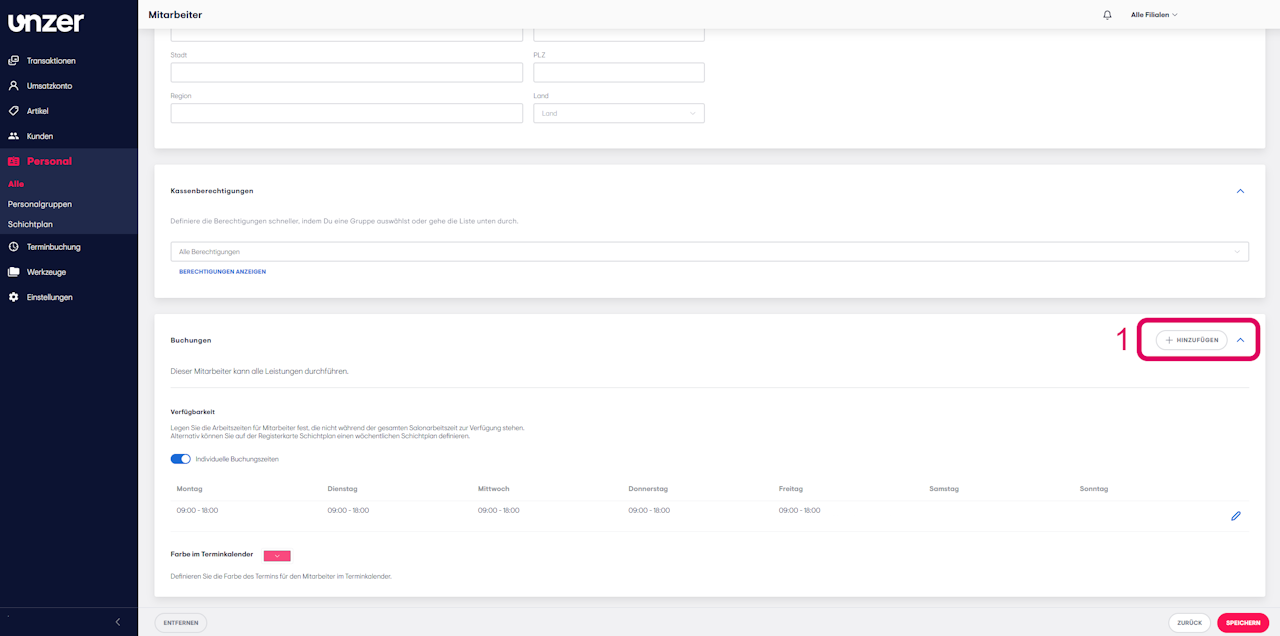Click the Sonntag column header

(1094, 489)
